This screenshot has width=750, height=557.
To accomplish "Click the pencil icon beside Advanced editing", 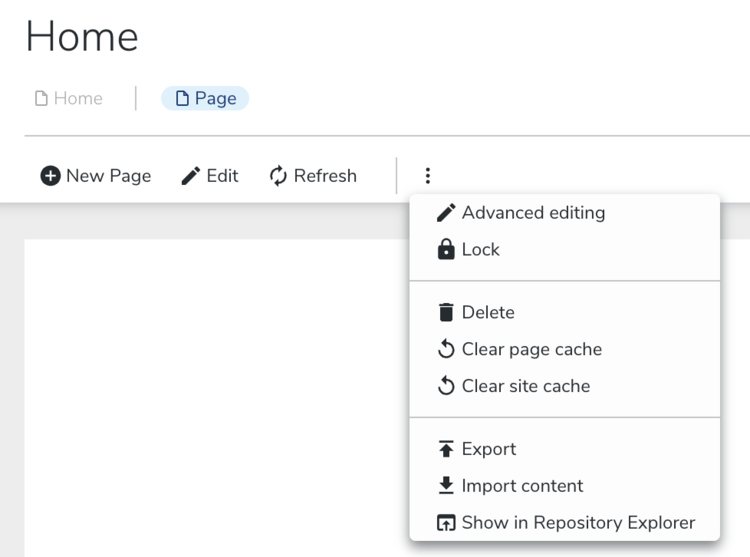I will 446,213.
